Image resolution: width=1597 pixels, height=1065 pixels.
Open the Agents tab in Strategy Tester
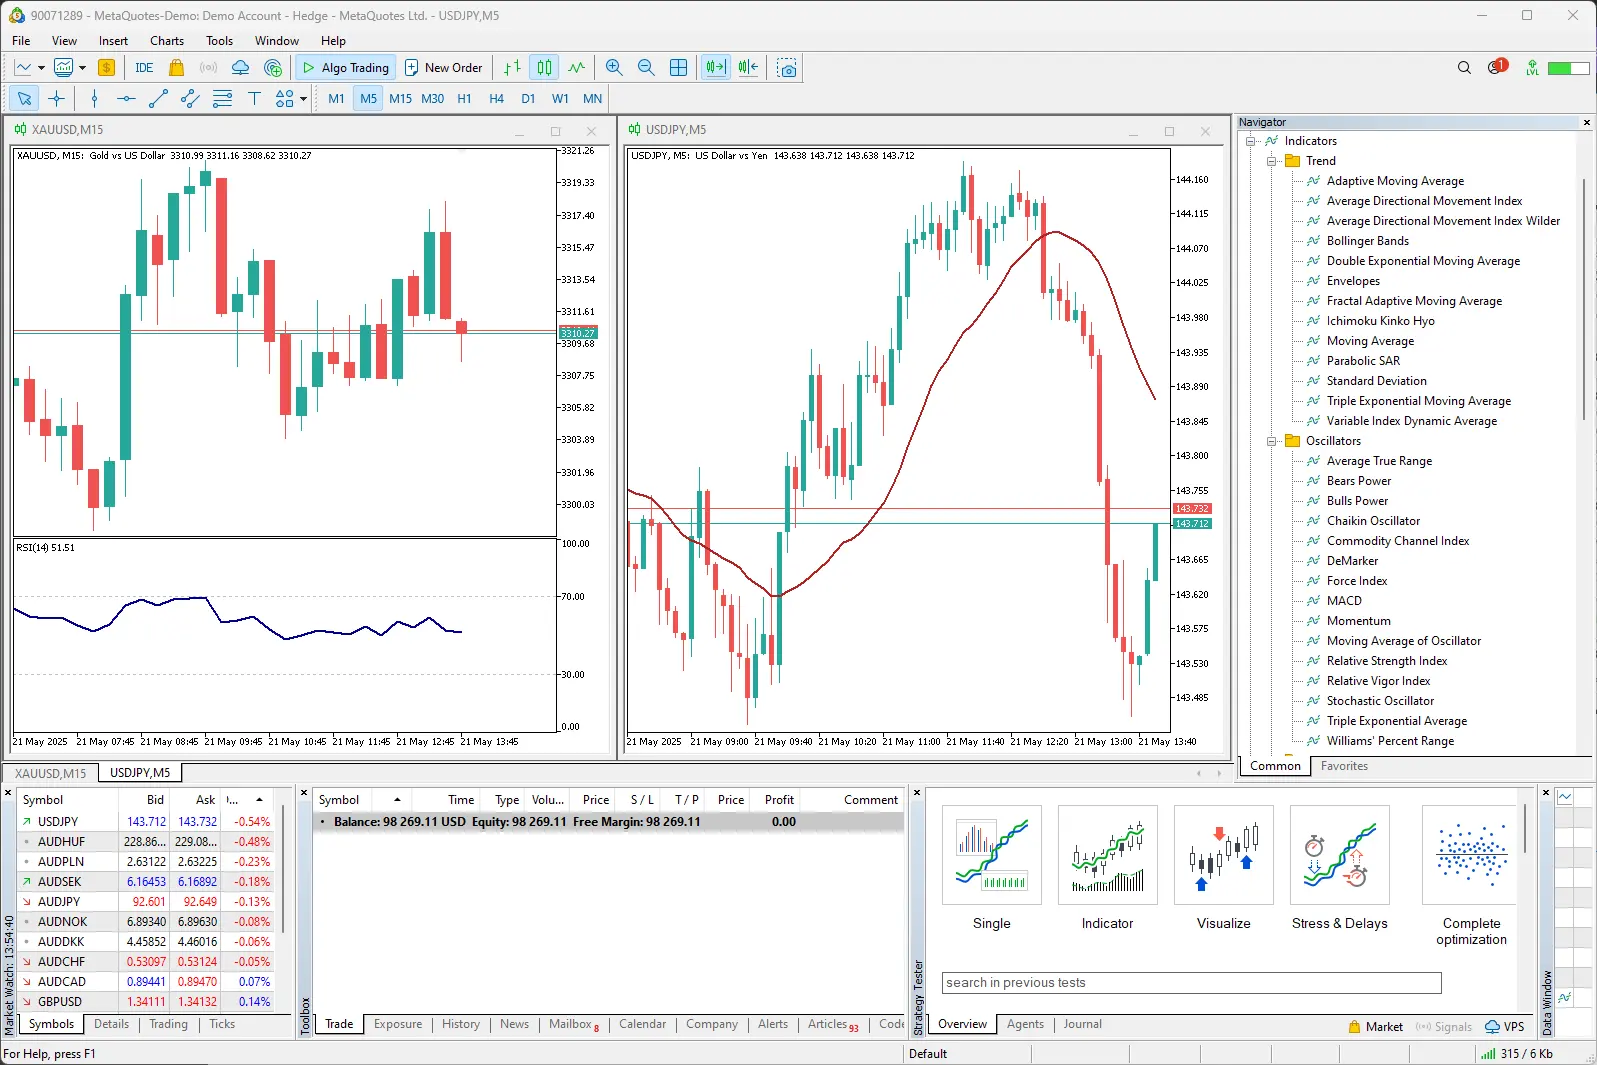[1025, 1024]
